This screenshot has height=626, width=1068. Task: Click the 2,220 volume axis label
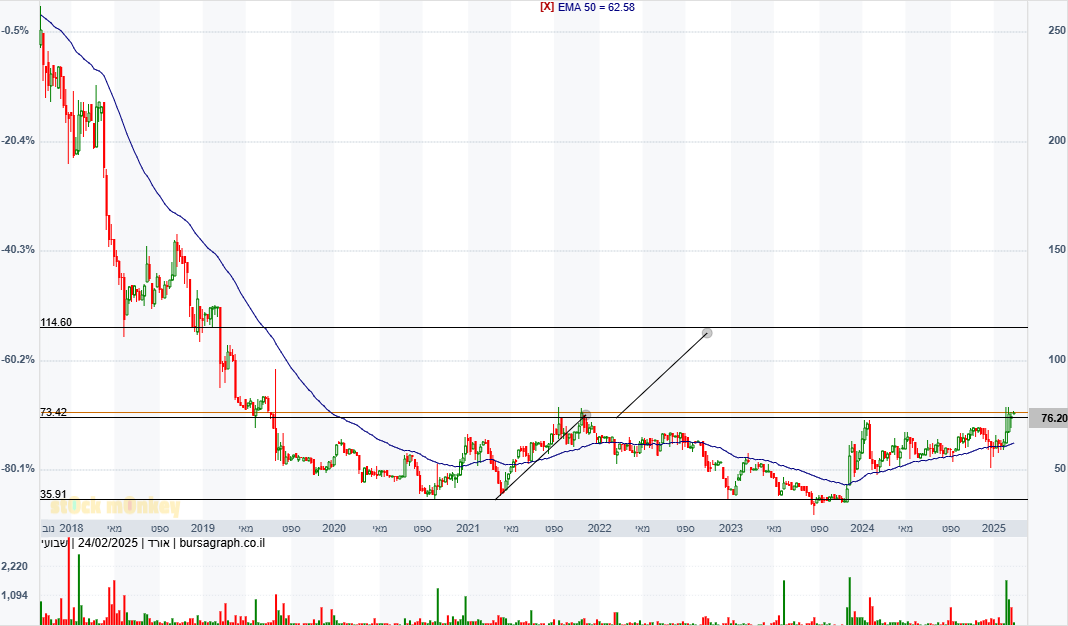click(x=15, y=566)
